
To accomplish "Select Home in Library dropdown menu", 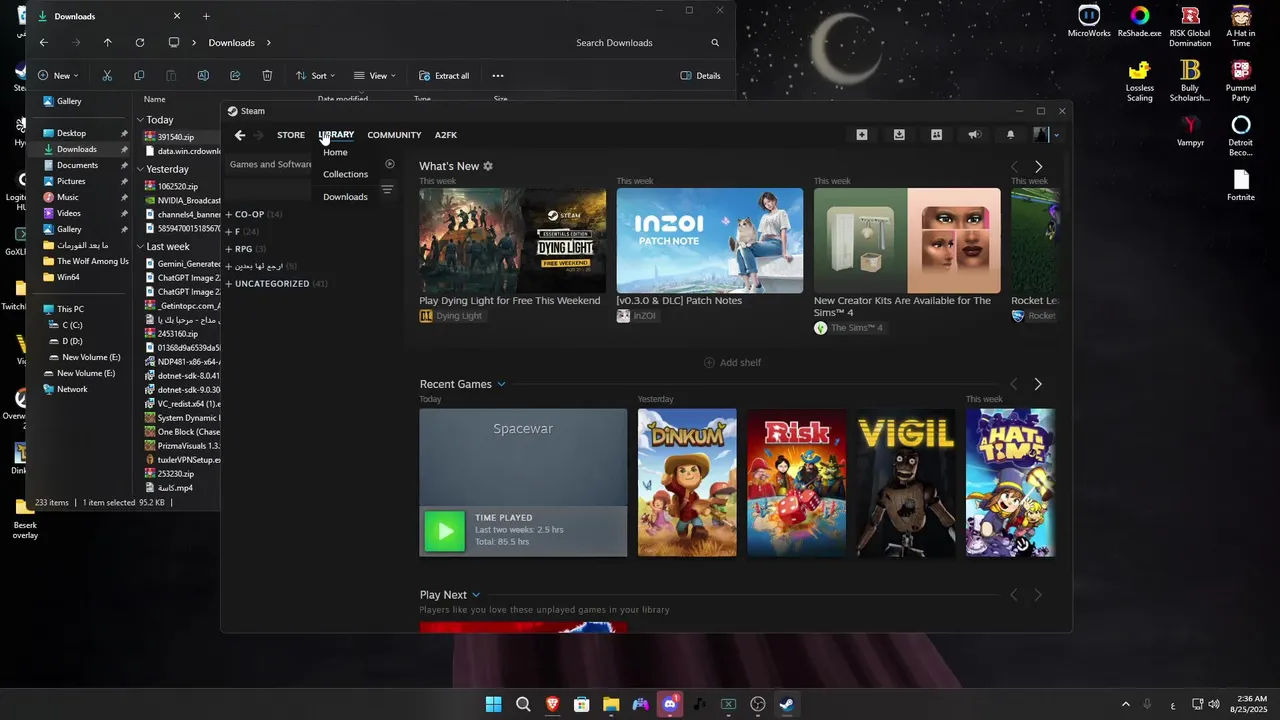I will (335, 152).
